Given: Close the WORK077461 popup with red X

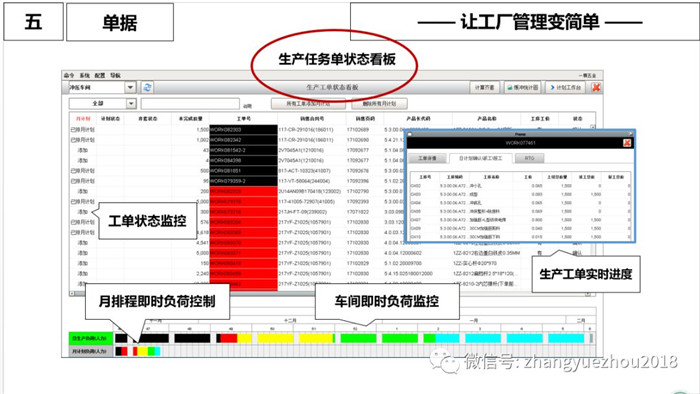Looking at the screenshot, I should click(627, 143).
